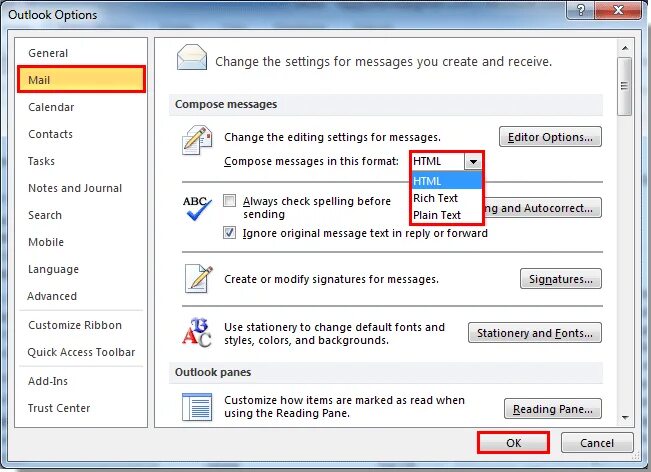Uncheck Ignore original message text in reply

tap(229, 232)
